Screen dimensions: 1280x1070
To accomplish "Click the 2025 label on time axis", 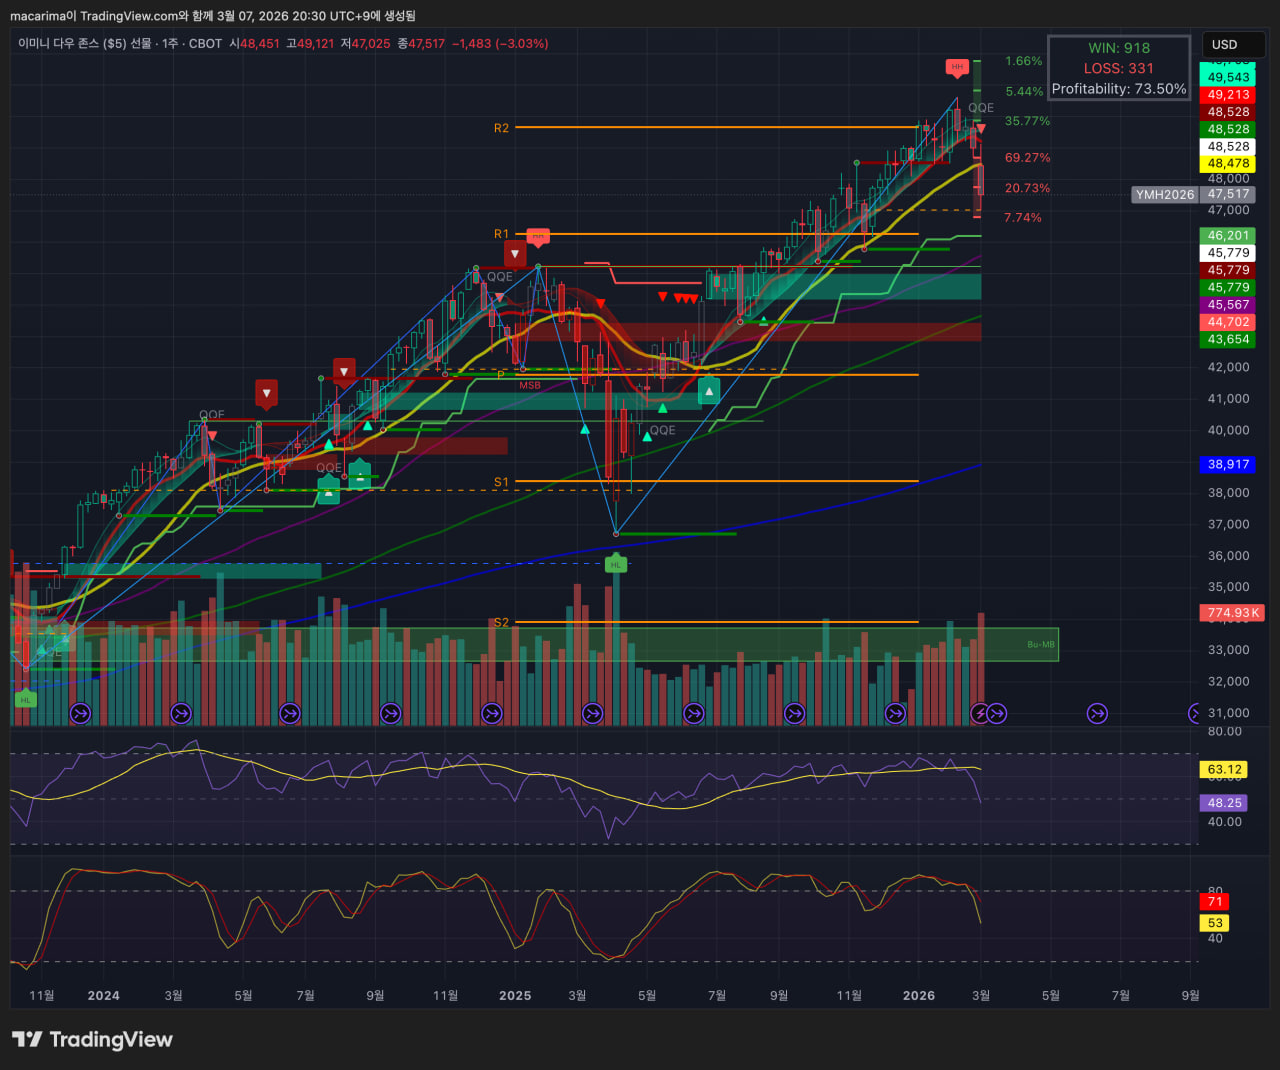I will (x=515, y=995).
